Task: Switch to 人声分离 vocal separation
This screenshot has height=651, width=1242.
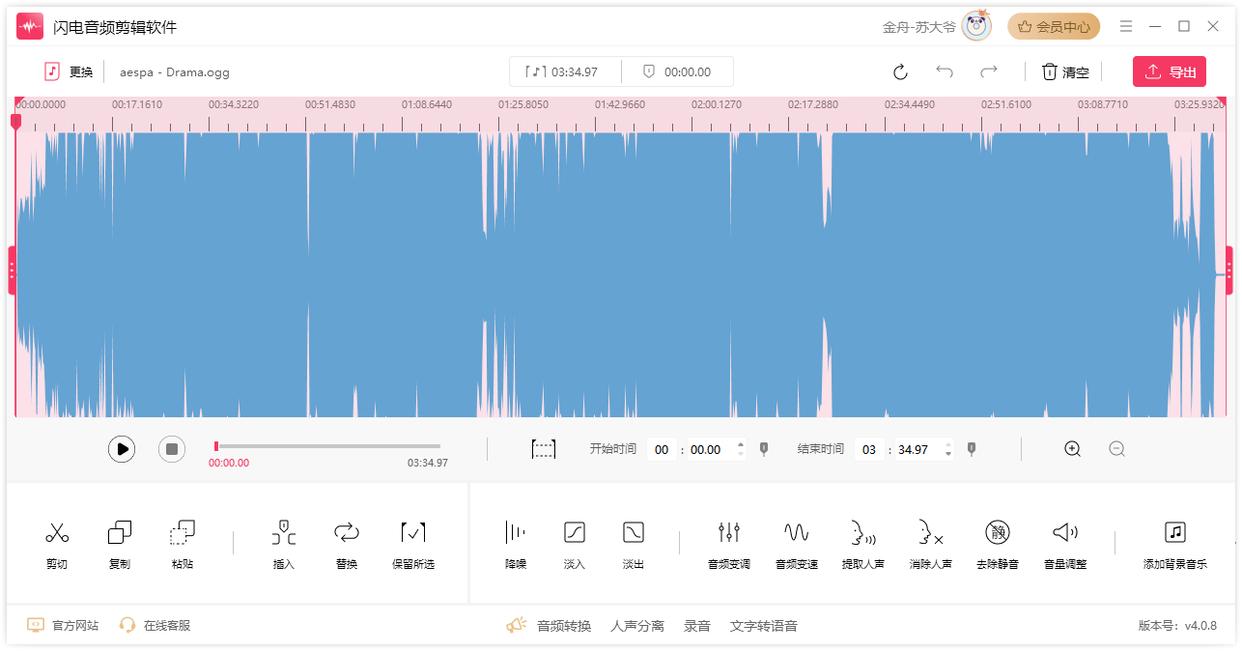Action: [x=637, y=626]
